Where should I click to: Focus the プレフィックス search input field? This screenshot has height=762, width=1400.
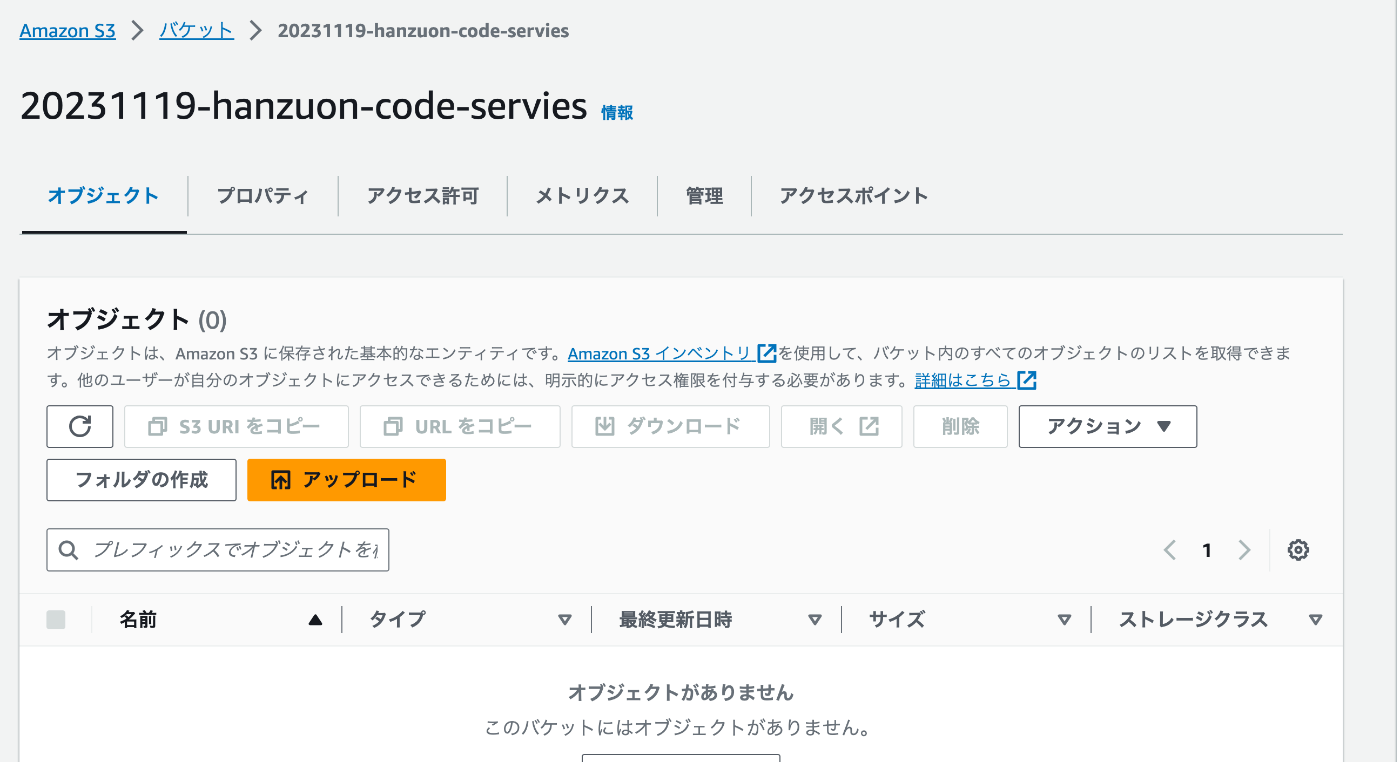pyautogui.click(x=218, y=550)
